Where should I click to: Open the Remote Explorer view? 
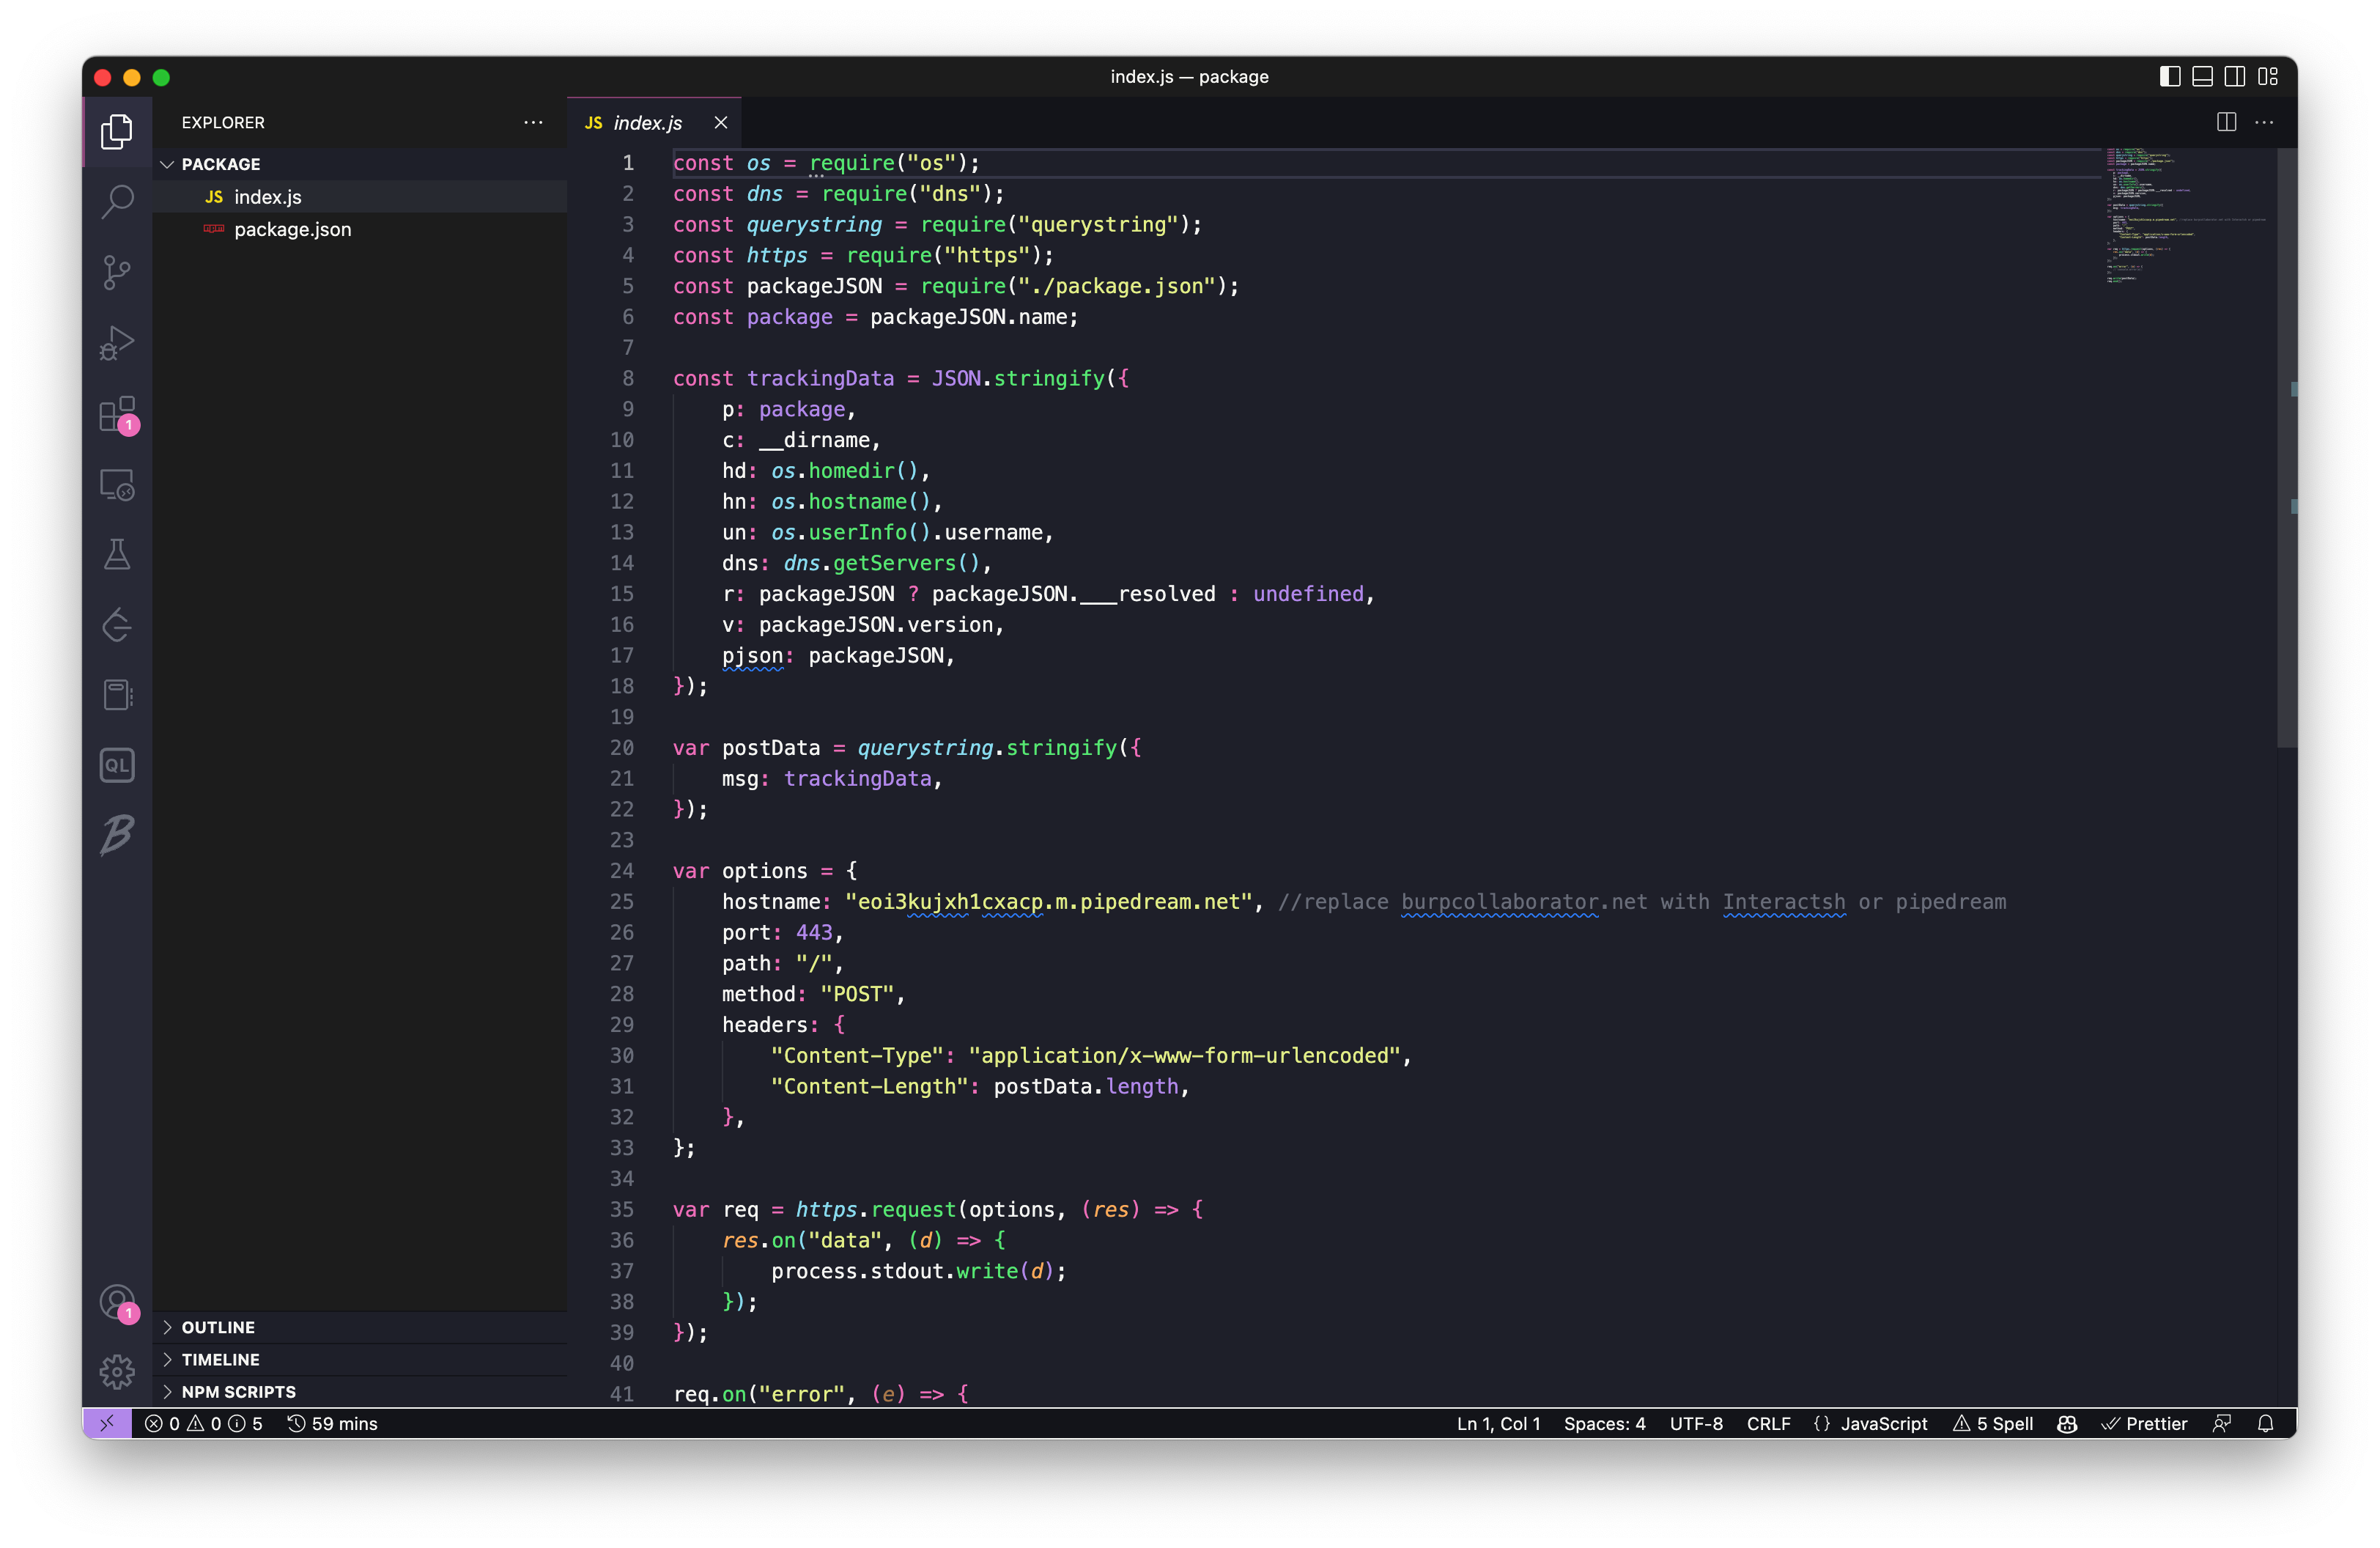pyautogui.click(x=117, y=485)
